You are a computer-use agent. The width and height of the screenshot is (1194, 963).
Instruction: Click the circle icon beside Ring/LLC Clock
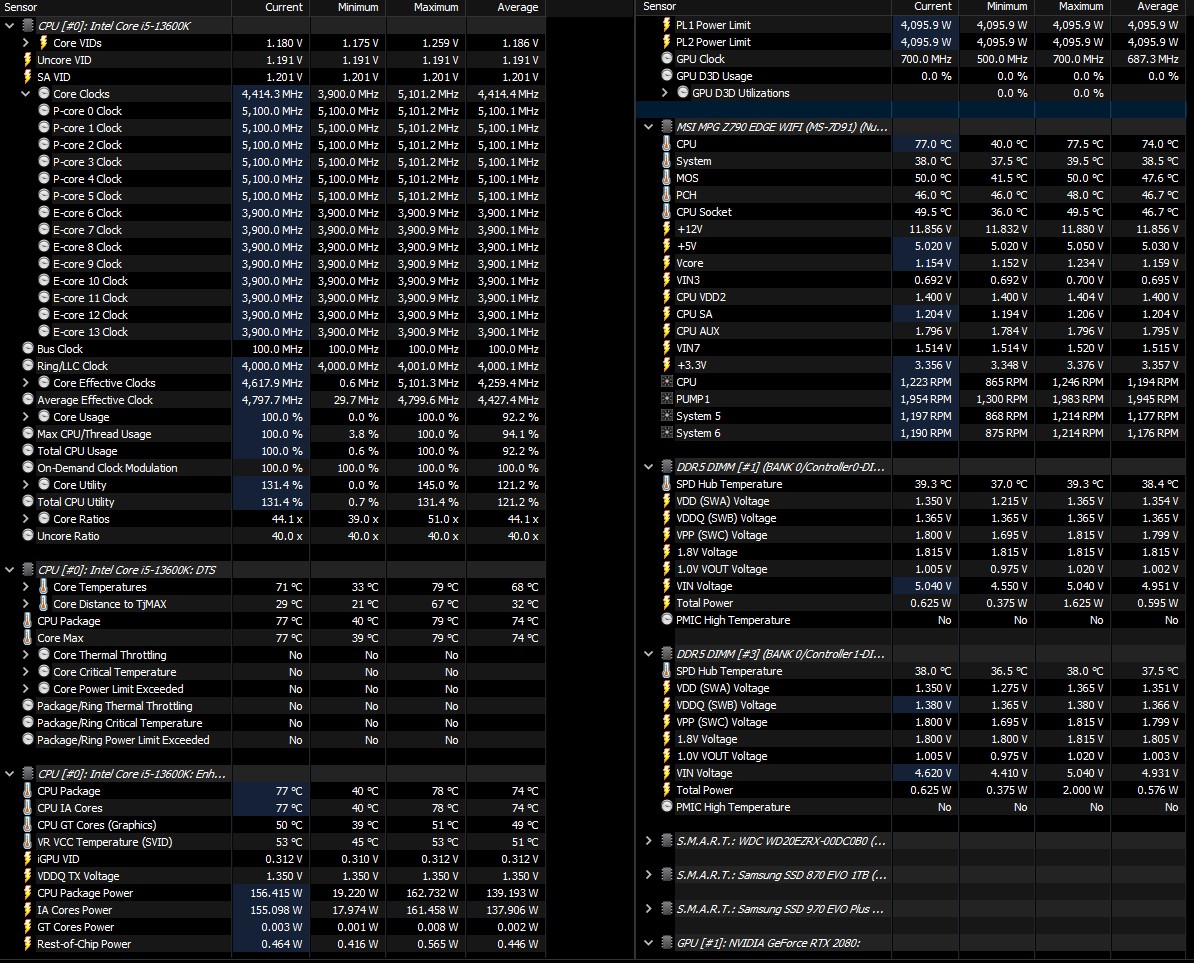[28, 366]
